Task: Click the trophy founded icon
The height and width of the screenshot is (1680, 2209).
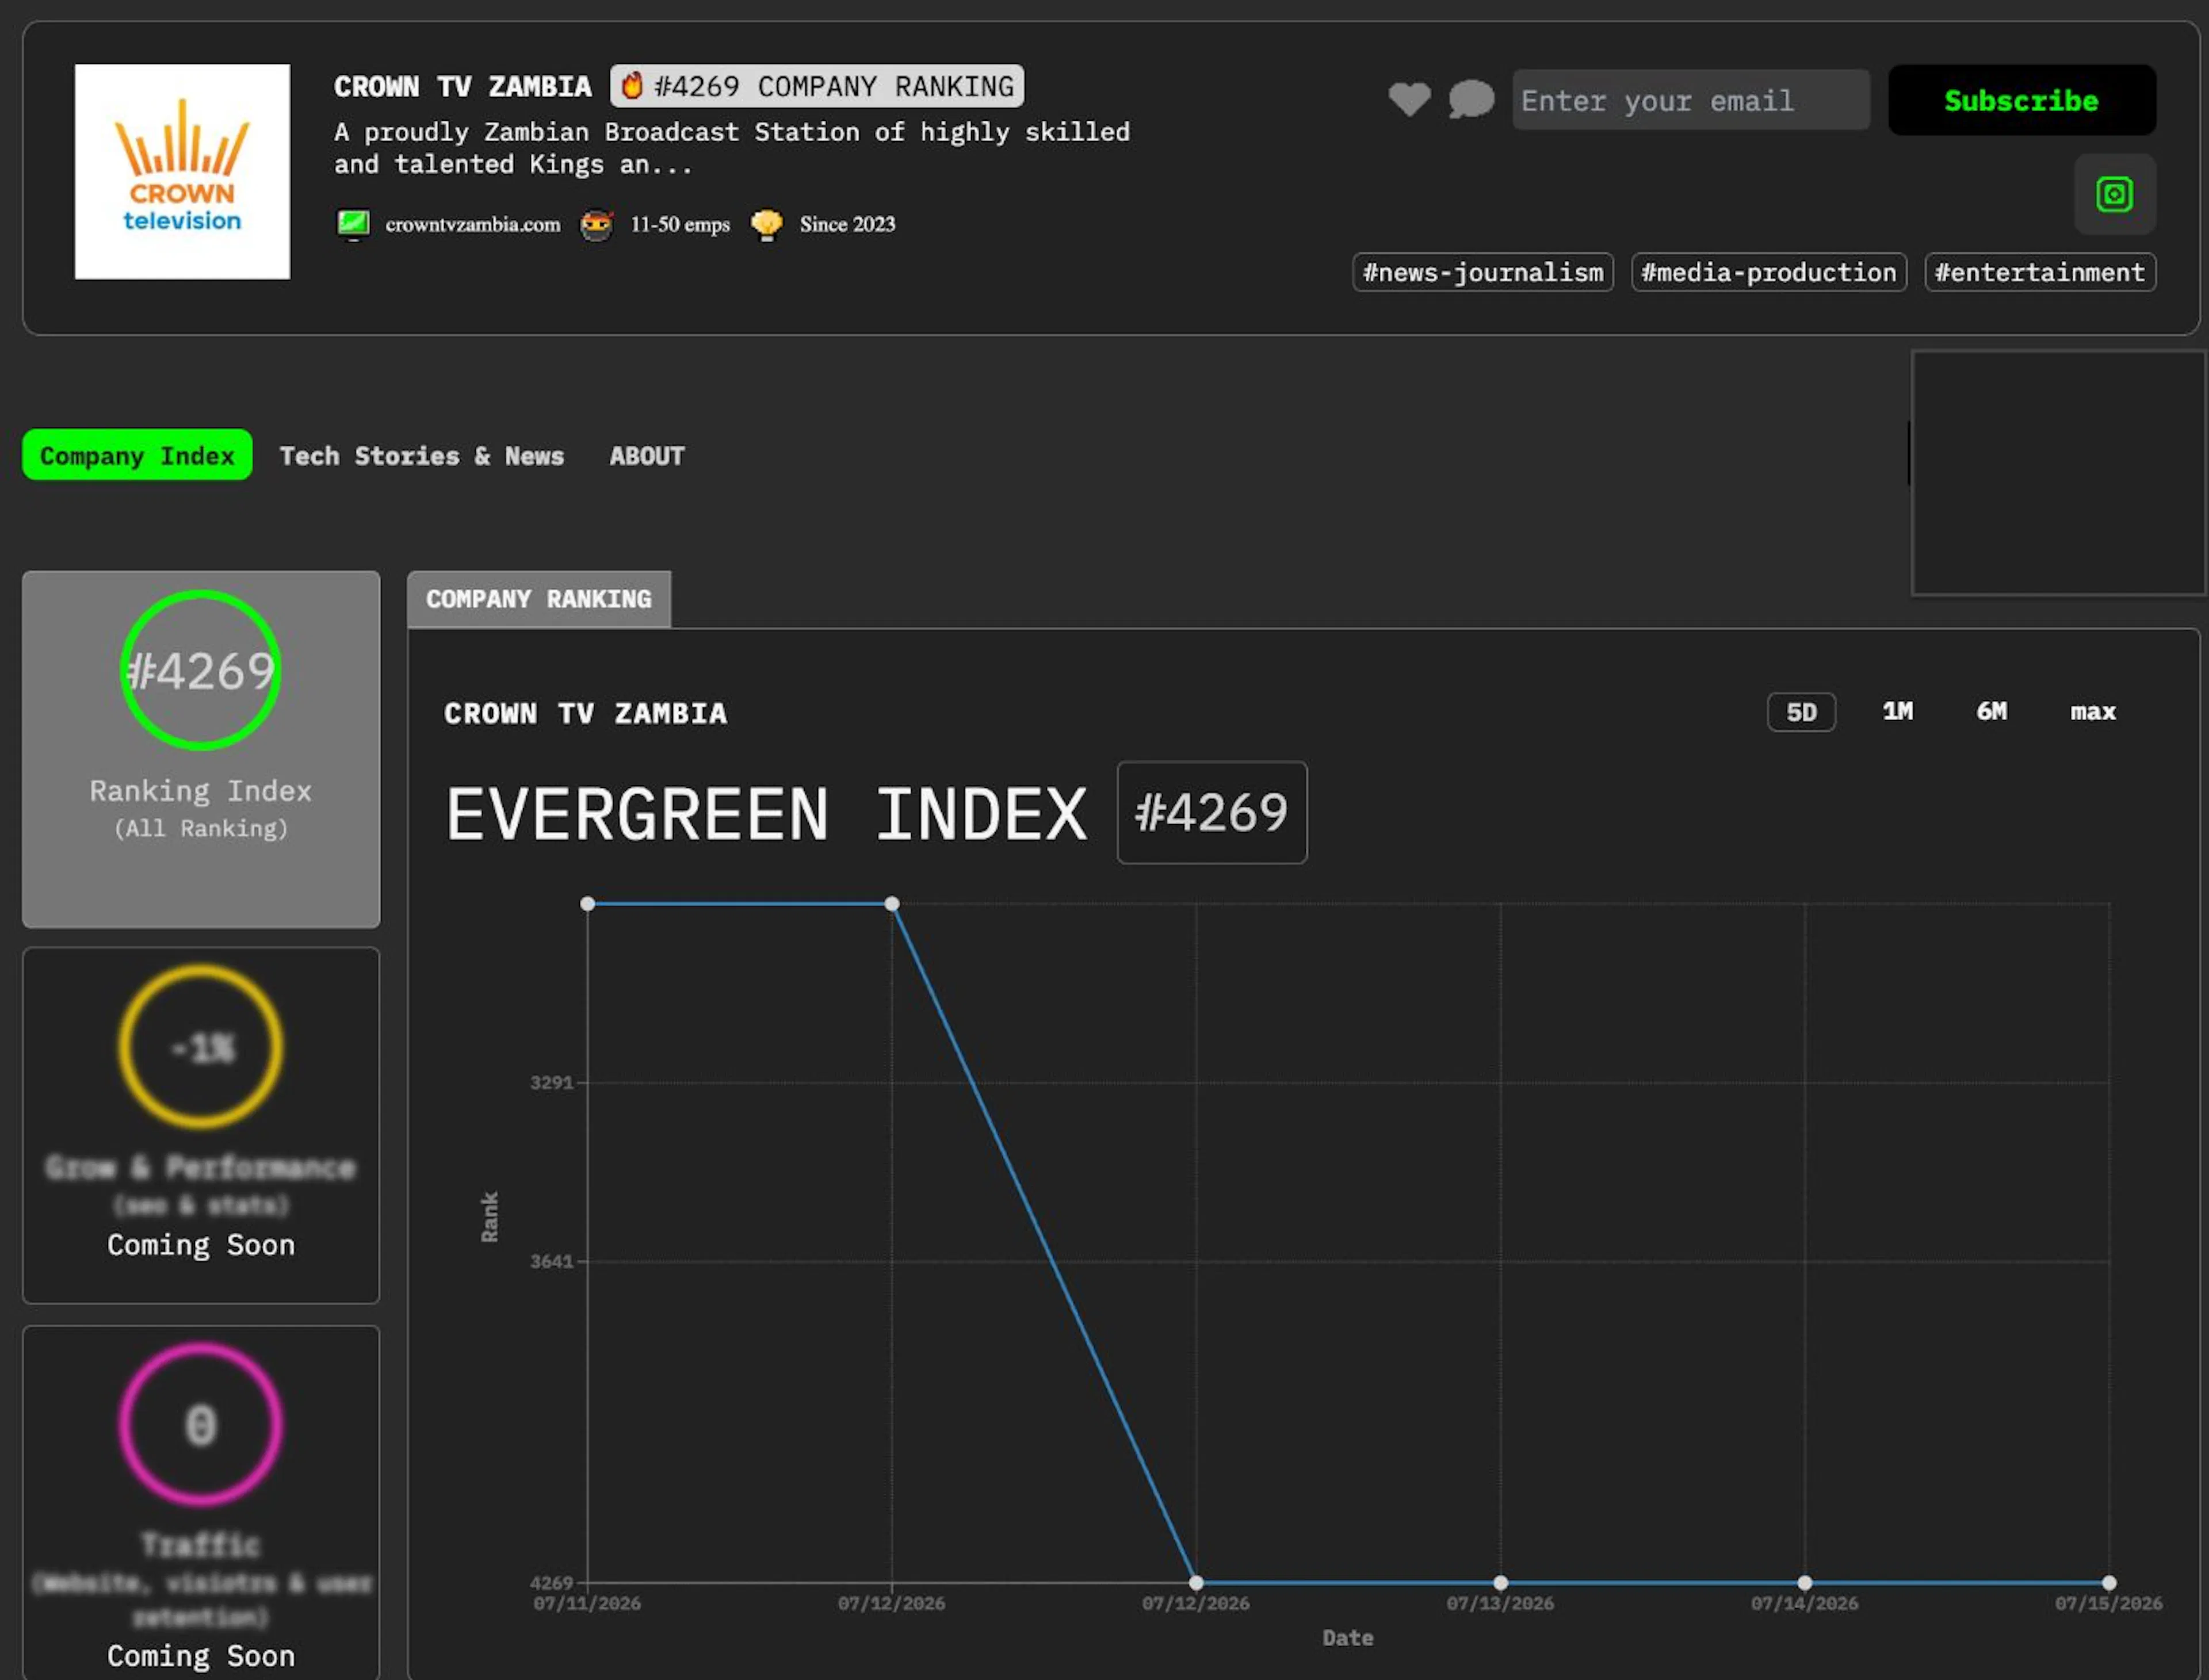Action: point(766,224)
